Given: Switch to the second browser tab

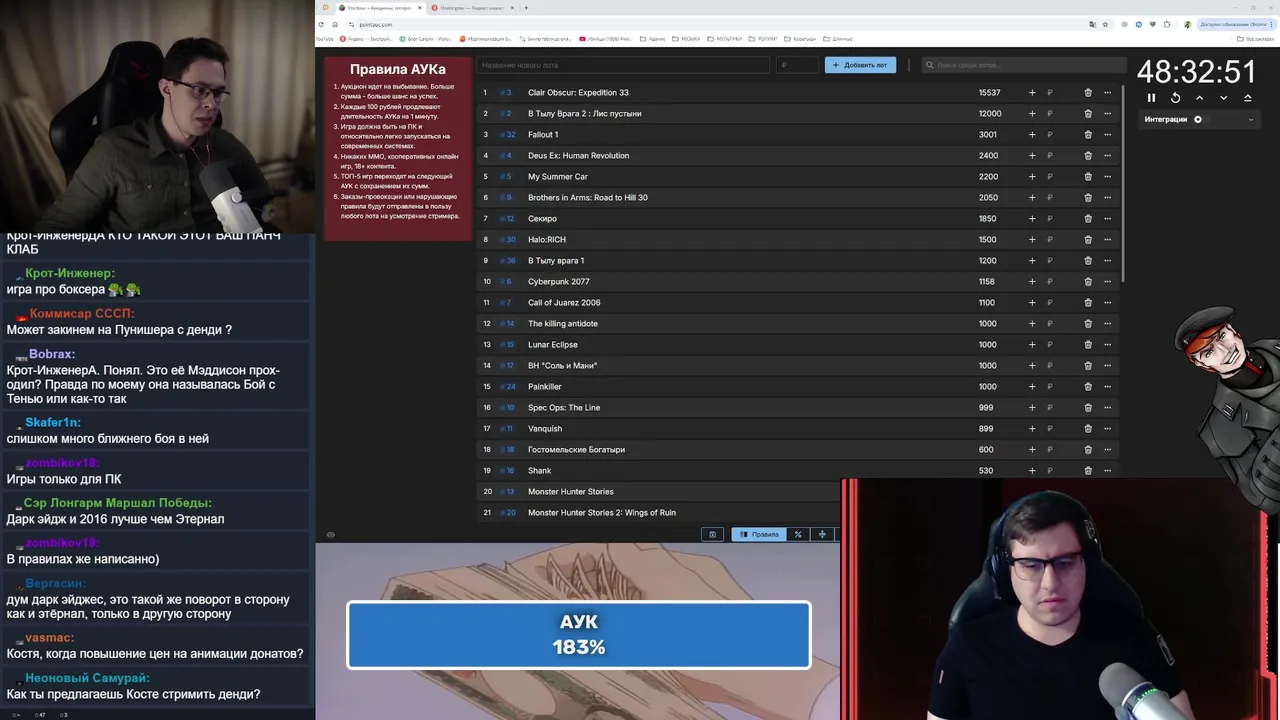Looking at the screenshot, I should point(470,8).
